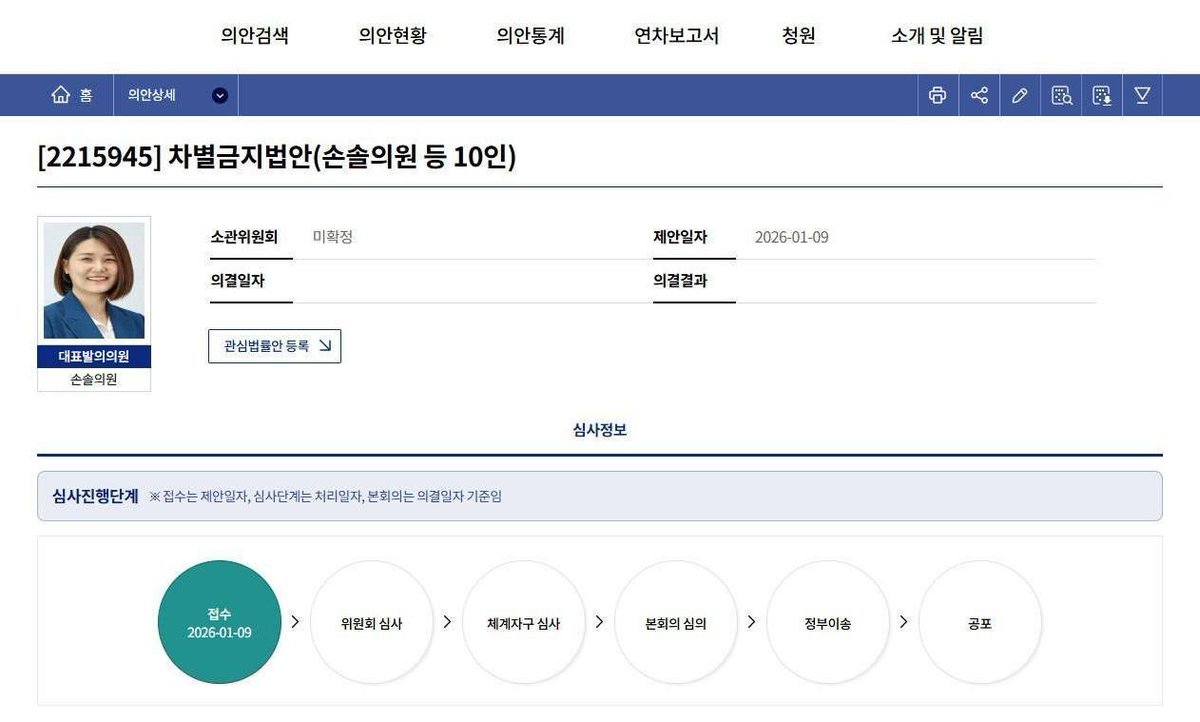Click the 정부이송 stage circle

click(828, 622)
